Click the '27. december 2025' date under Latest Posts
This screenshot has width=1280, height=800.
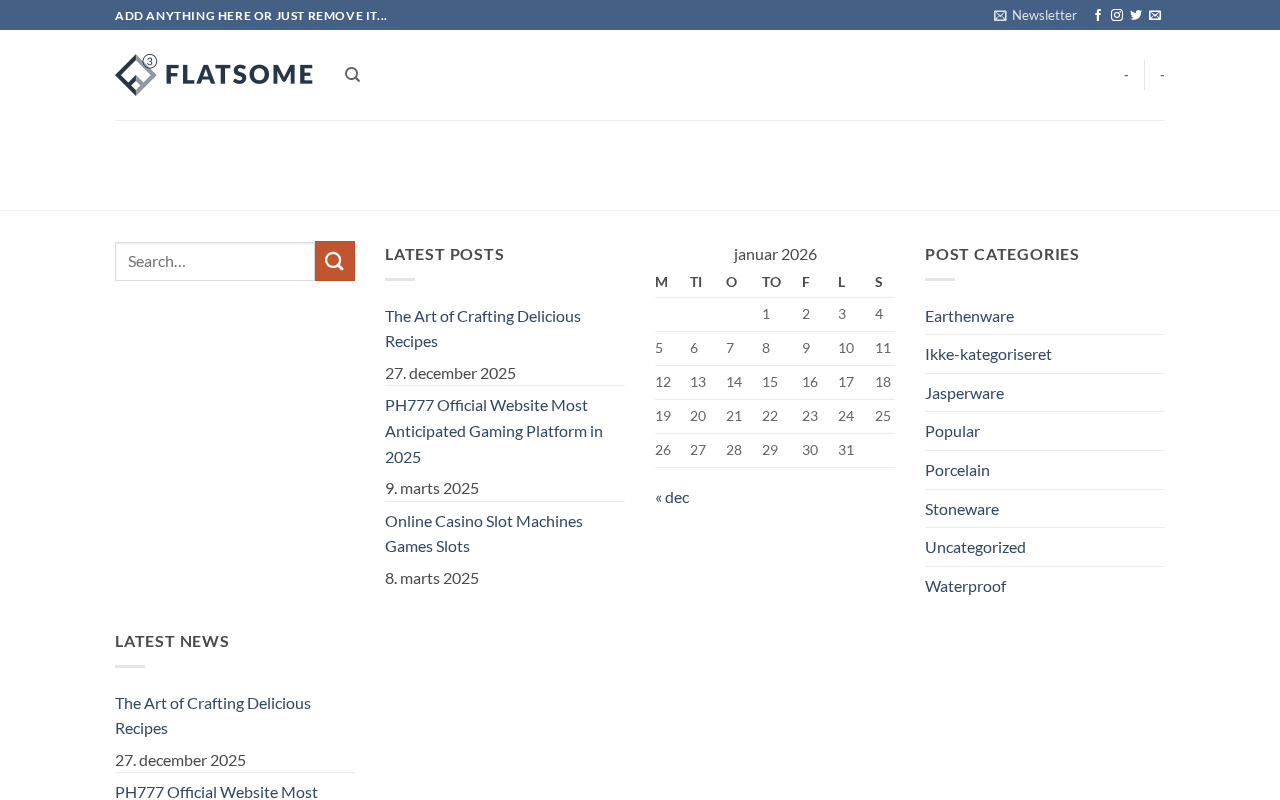click(450, 373)
